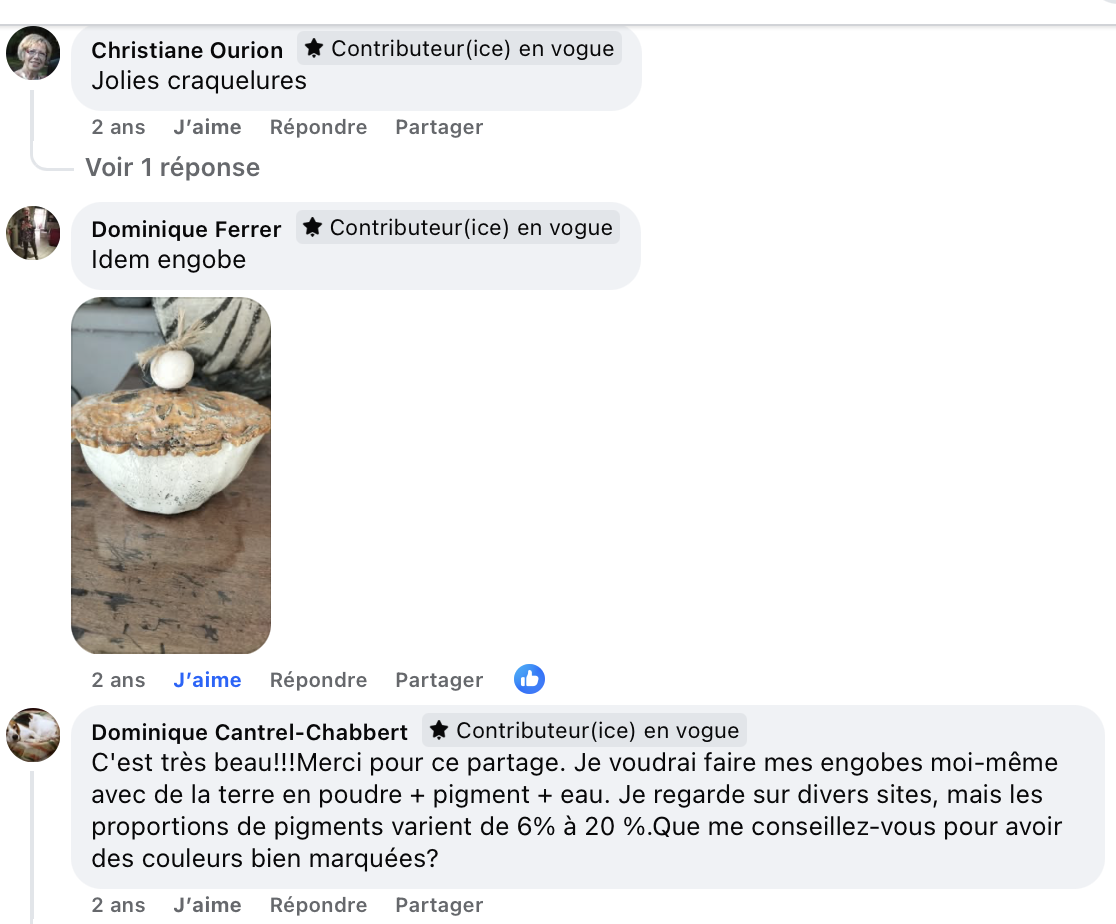
Task: Reply to the engobe pigments question
Action: [x=318, y=905]
